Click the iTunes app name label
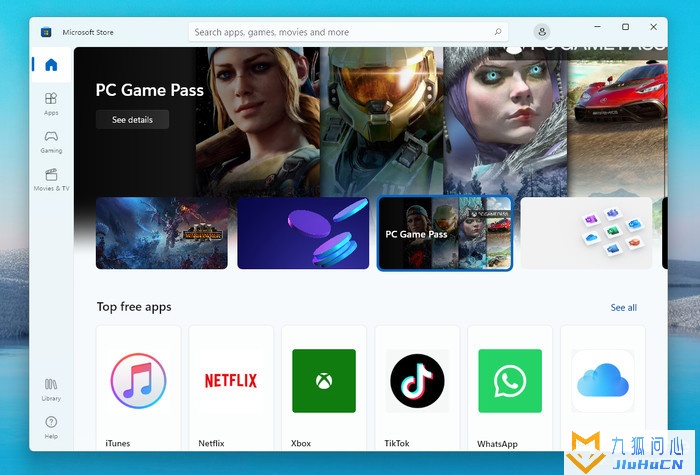700x475 pixels. (118, 443)
